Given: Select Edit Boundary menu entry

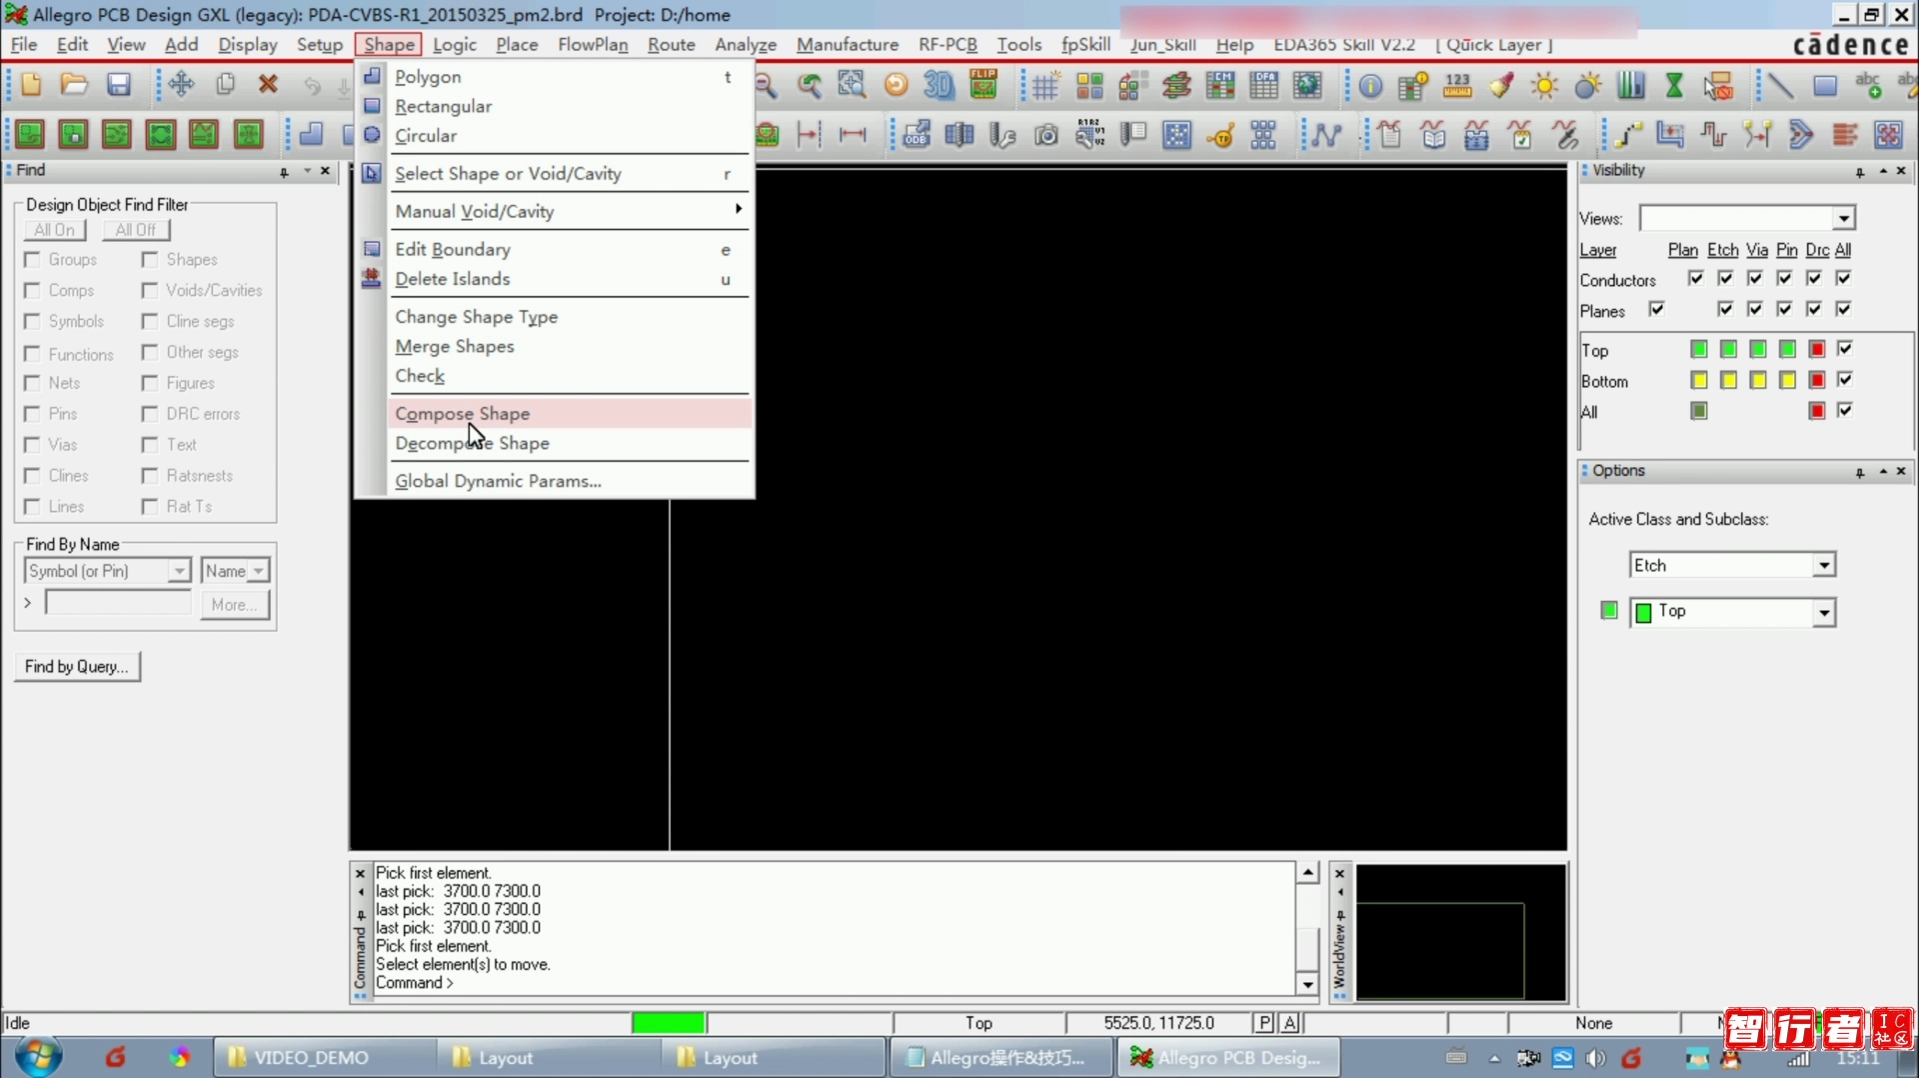Looking at the screenshot, I should point(570,249).
